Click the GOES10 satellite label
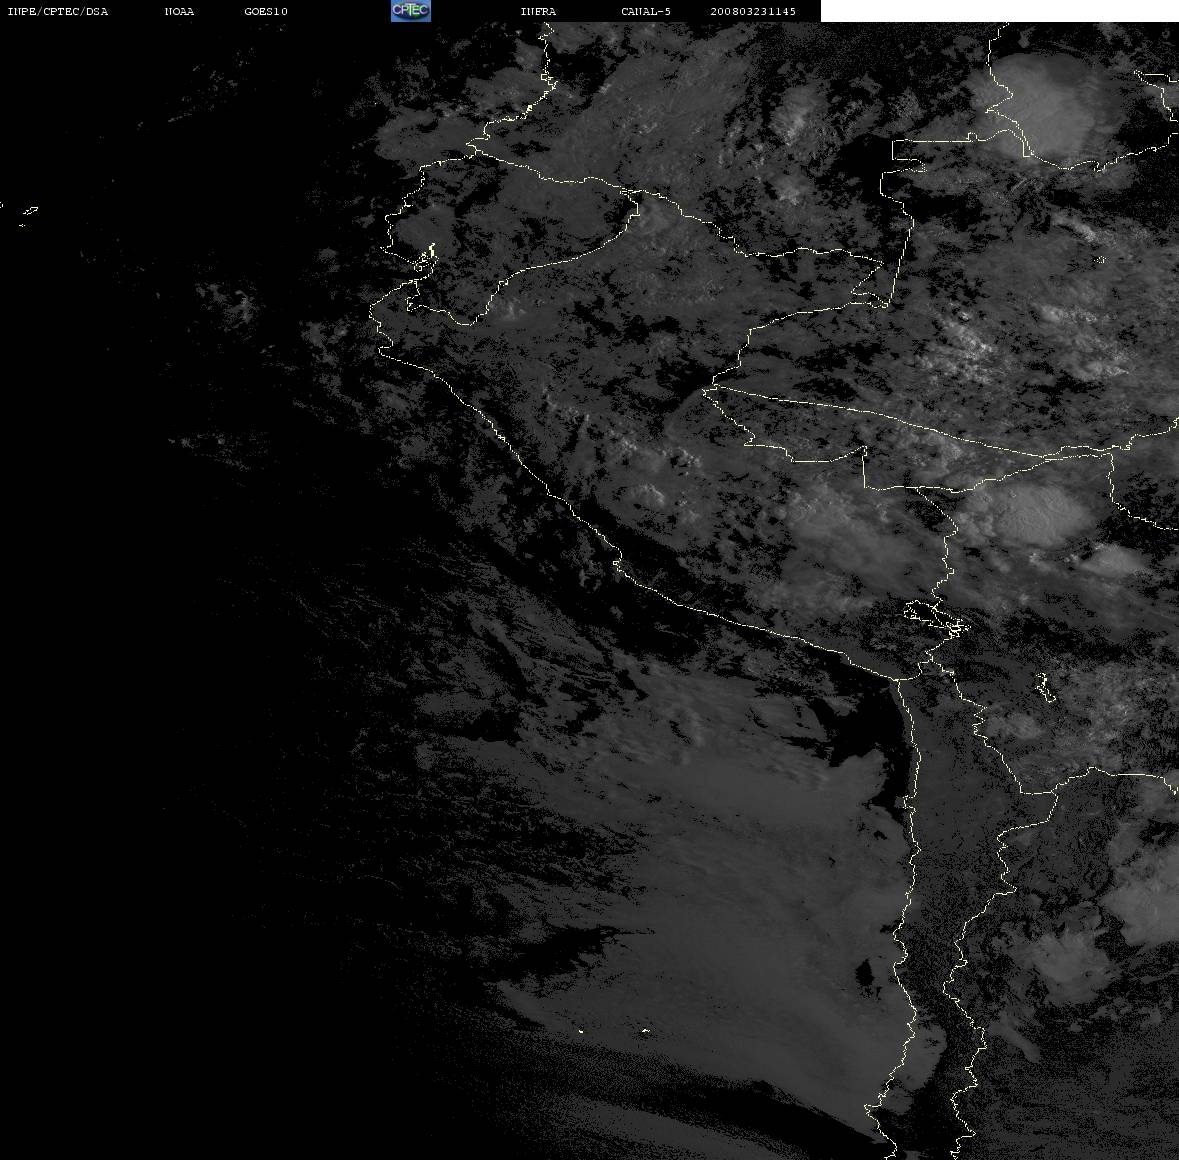 266,11
